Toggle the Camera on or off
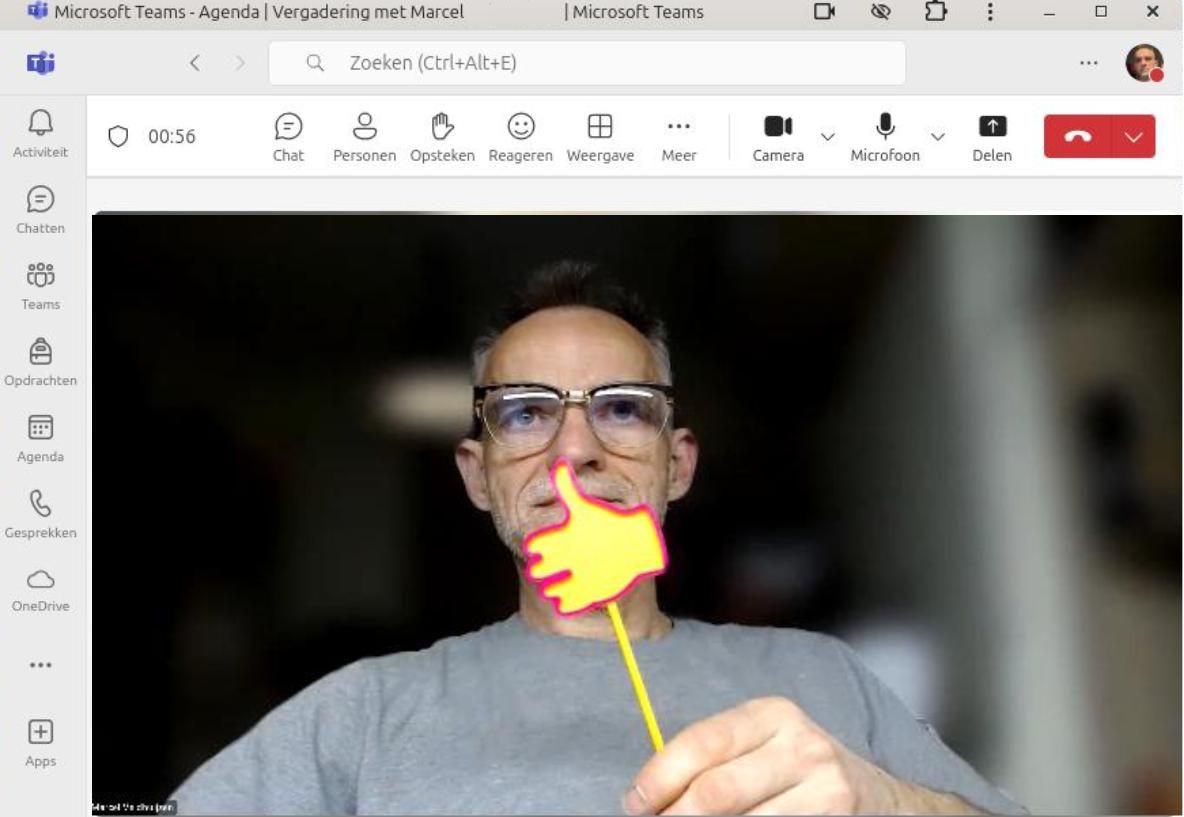Screen dimensions: 1184x817 779,137
